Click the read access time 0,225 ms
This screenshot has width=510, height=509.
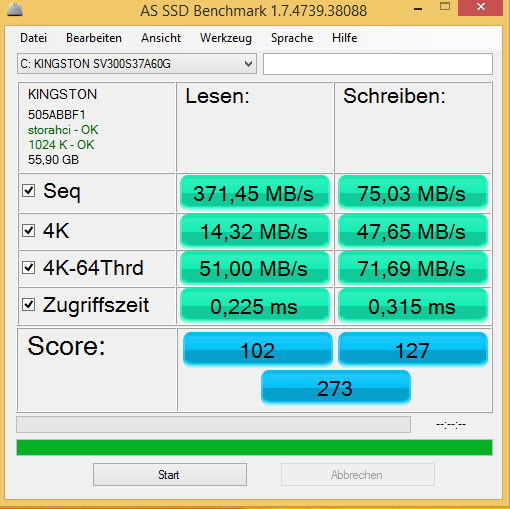coord(255,306)
